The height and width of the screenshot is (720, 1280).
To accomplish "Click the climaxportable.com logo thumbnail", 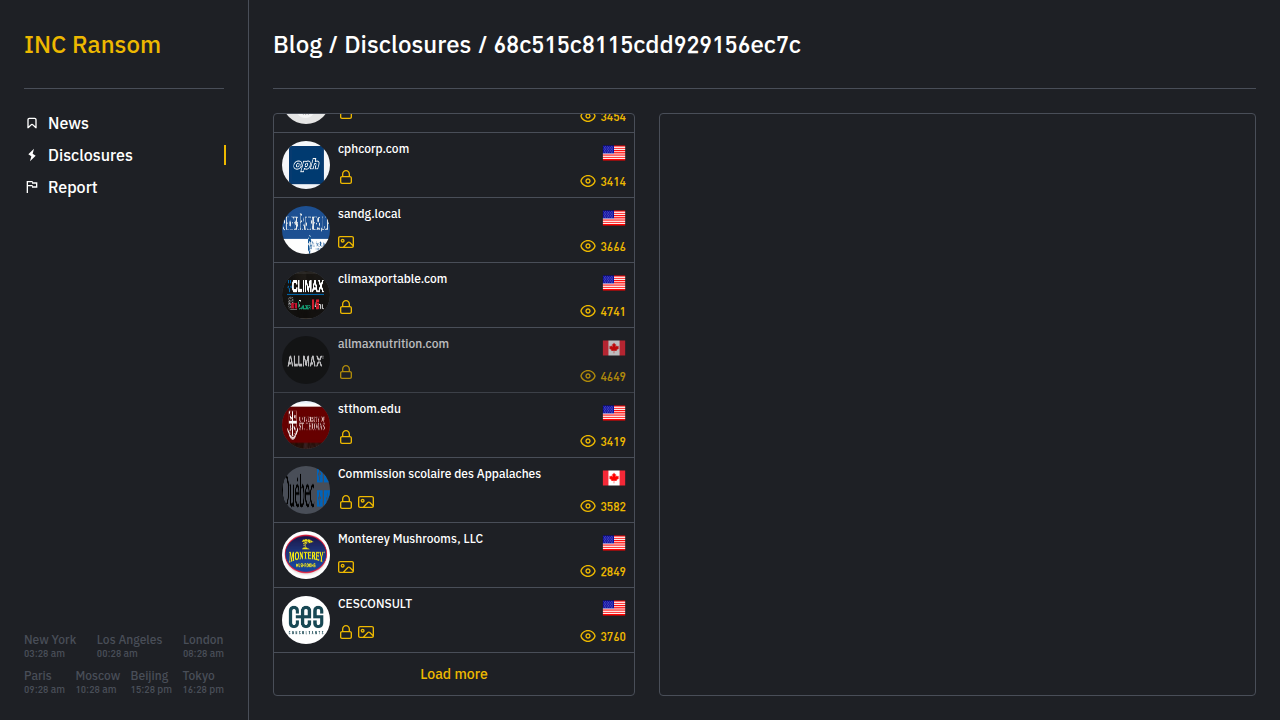I will tap(306, 295).
